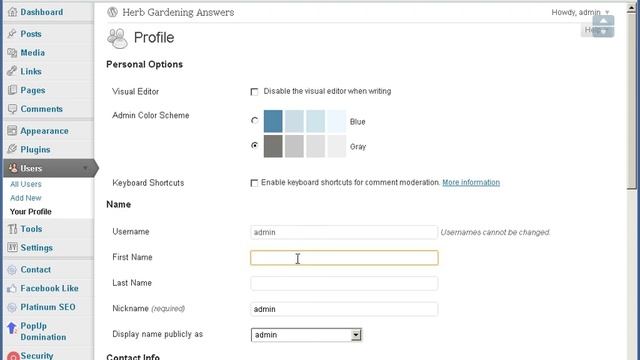This screenshot has width=640, height=360.
Task: Open the Platinum SEO menu item
Action: [x=48, y=307]
